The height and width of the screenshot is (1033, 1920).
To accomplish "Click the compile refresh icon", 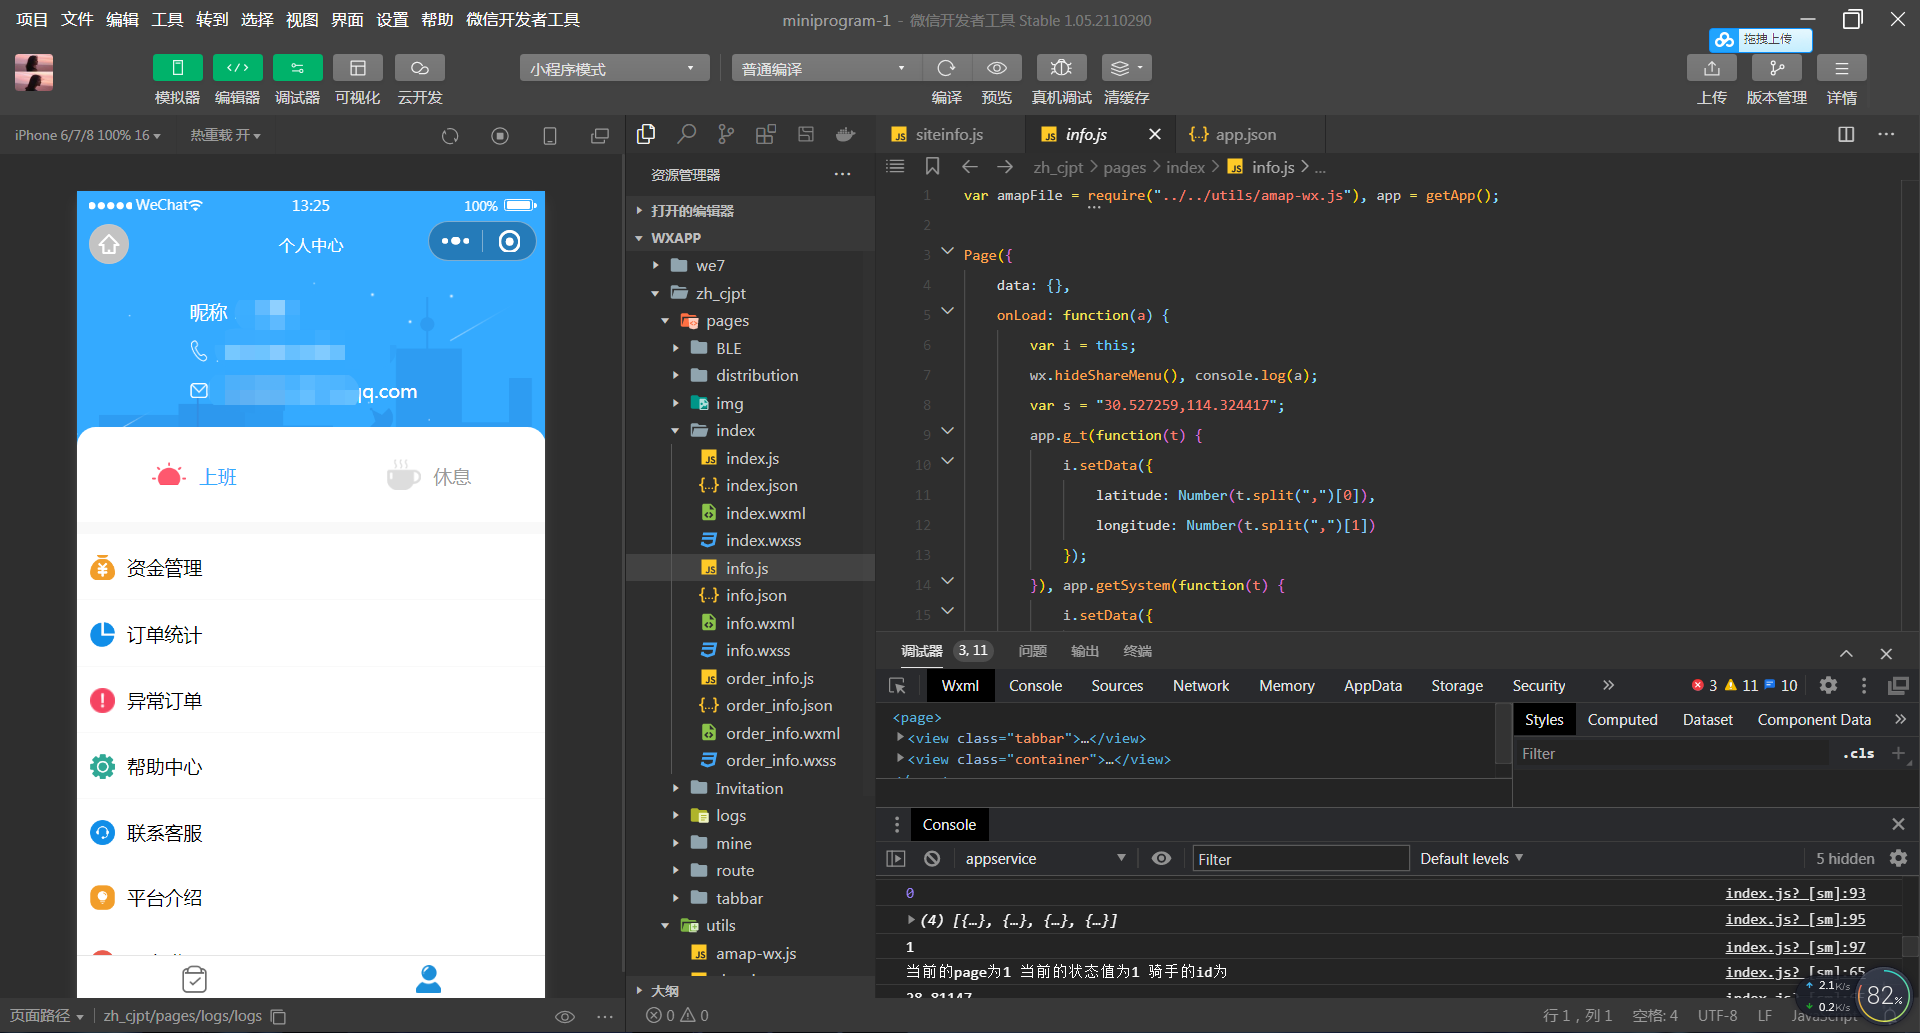I will 946,68.
